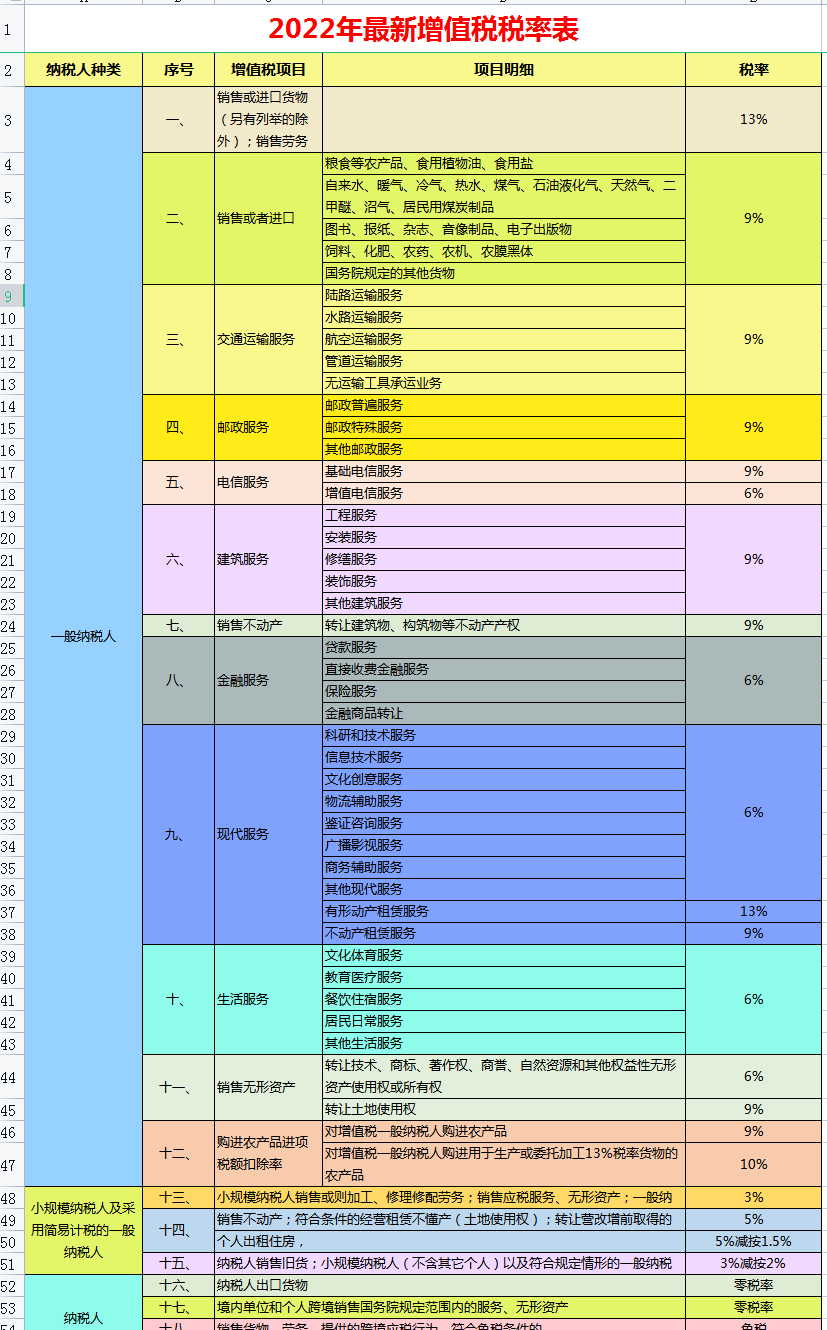Click the 十六、 sequence number cell
The width and height of the screenshot is (827, 1330).
tap(179, 1285)
